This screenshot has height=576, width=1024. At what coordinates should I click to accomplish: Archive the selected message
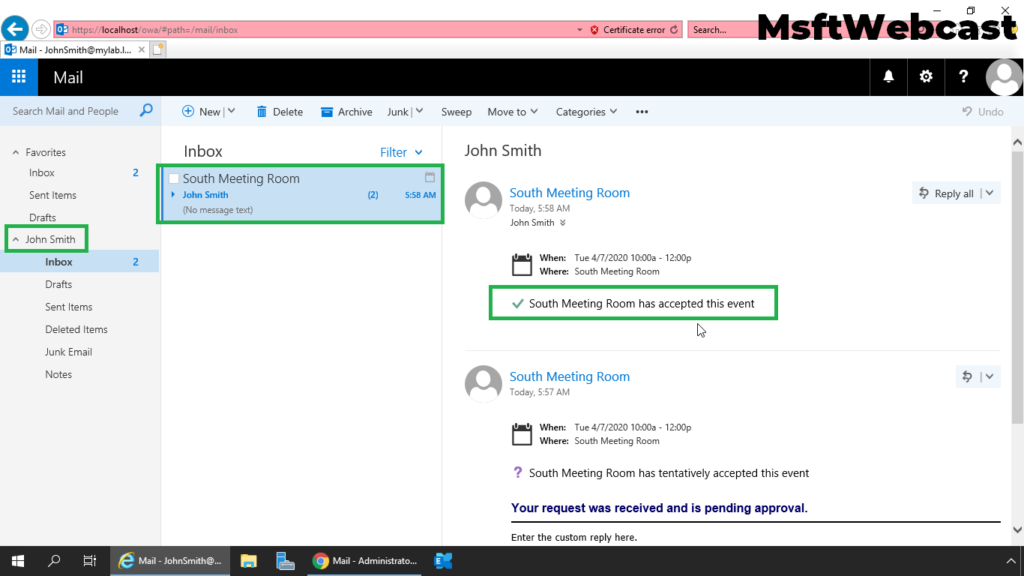(x=346, y=112)
